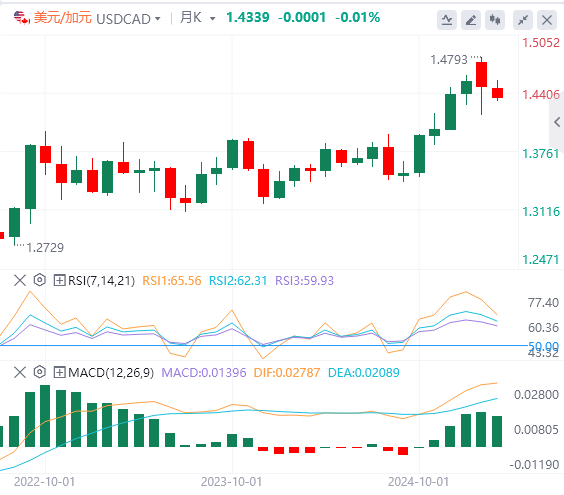Click the 1.4793 high price candle
This screenshot has height=495, width=564.
481,74
